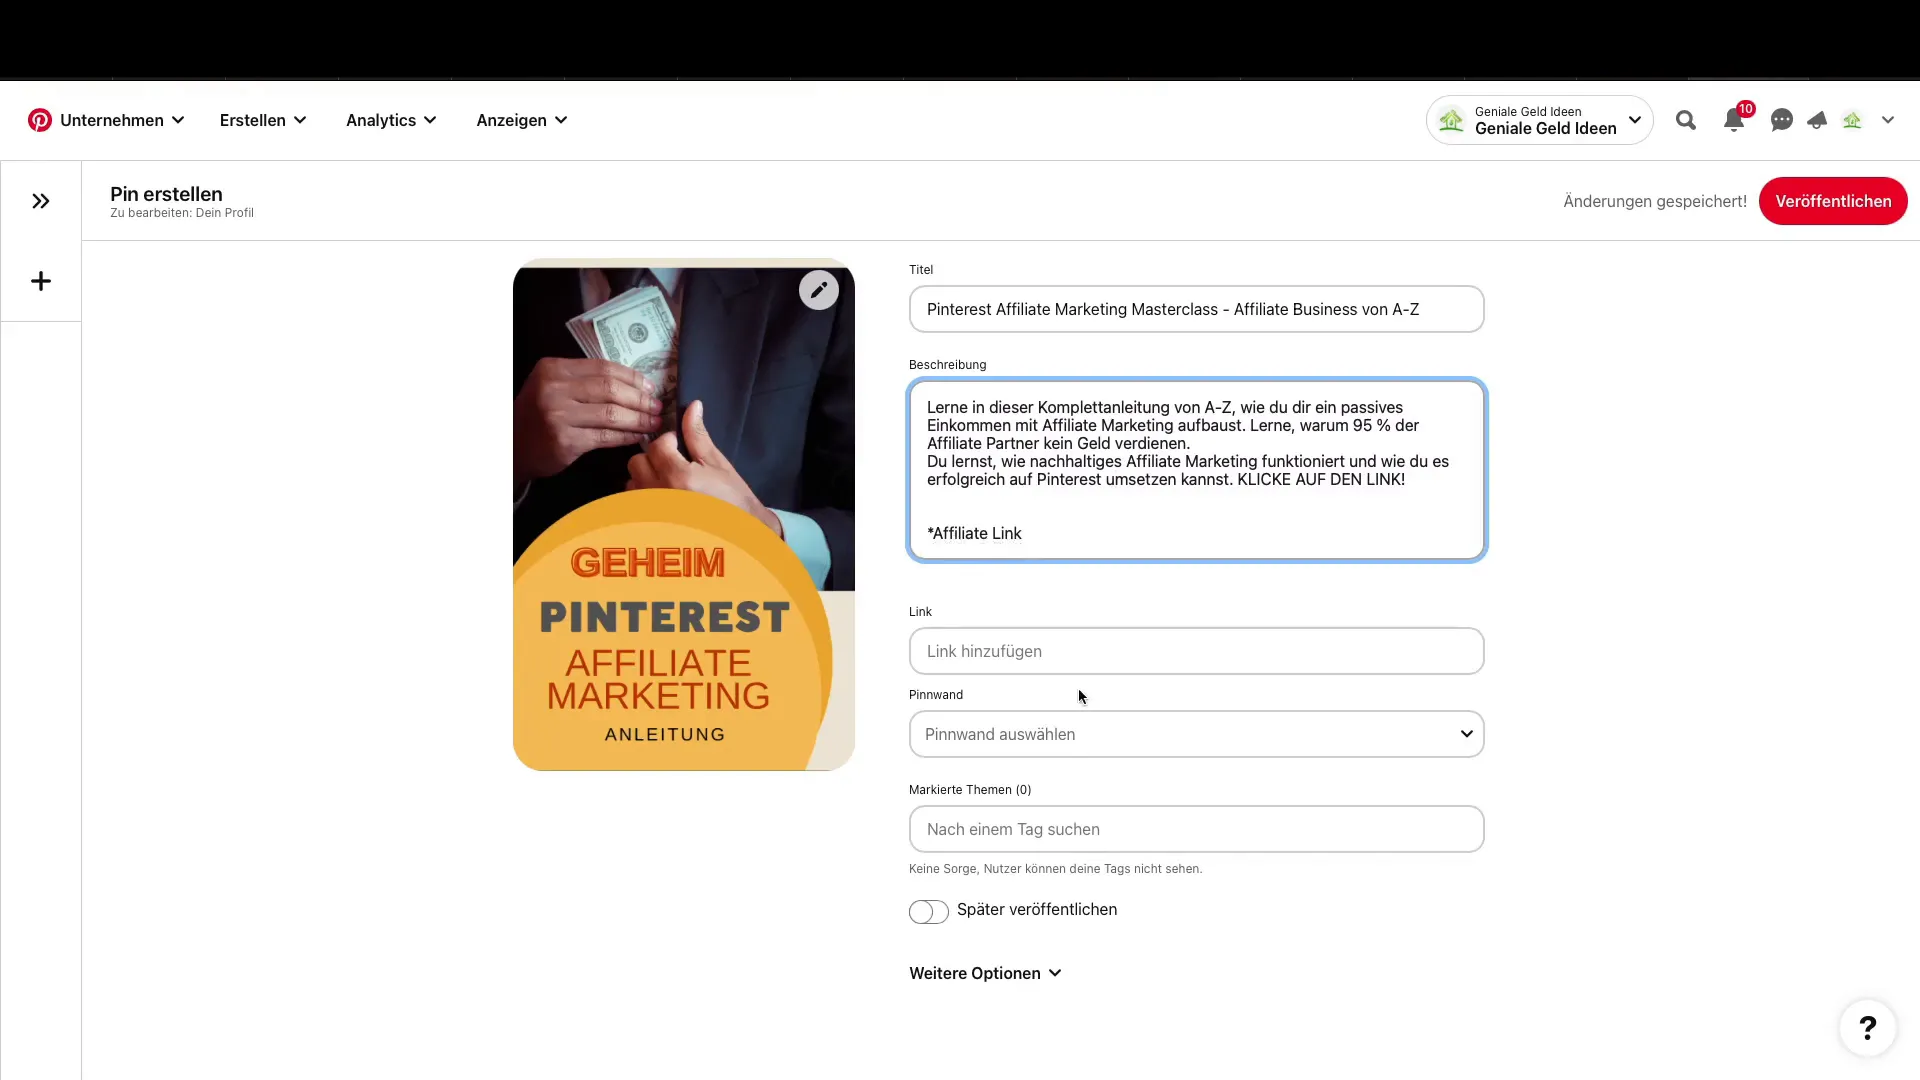Open the Erstellen menu
Viewport: 1920px width, 1080px height.
[262, 120]
